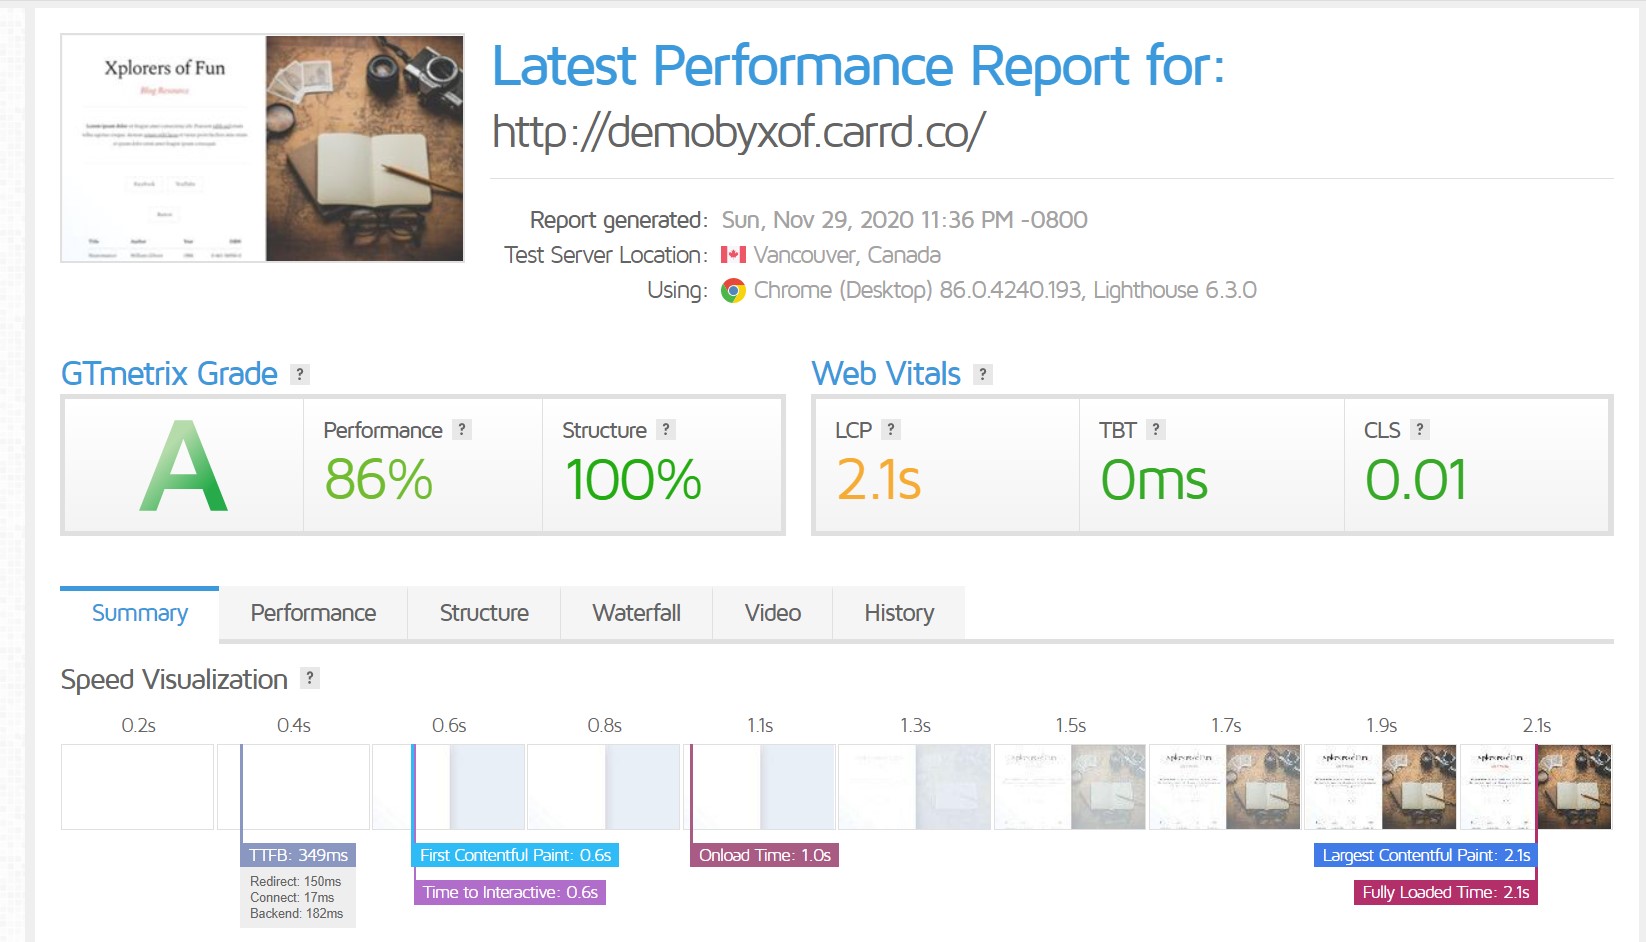Viewport: 1646px width, 942px height.
Task: Open the help tooltip beside Structure score
Action: 666,429
